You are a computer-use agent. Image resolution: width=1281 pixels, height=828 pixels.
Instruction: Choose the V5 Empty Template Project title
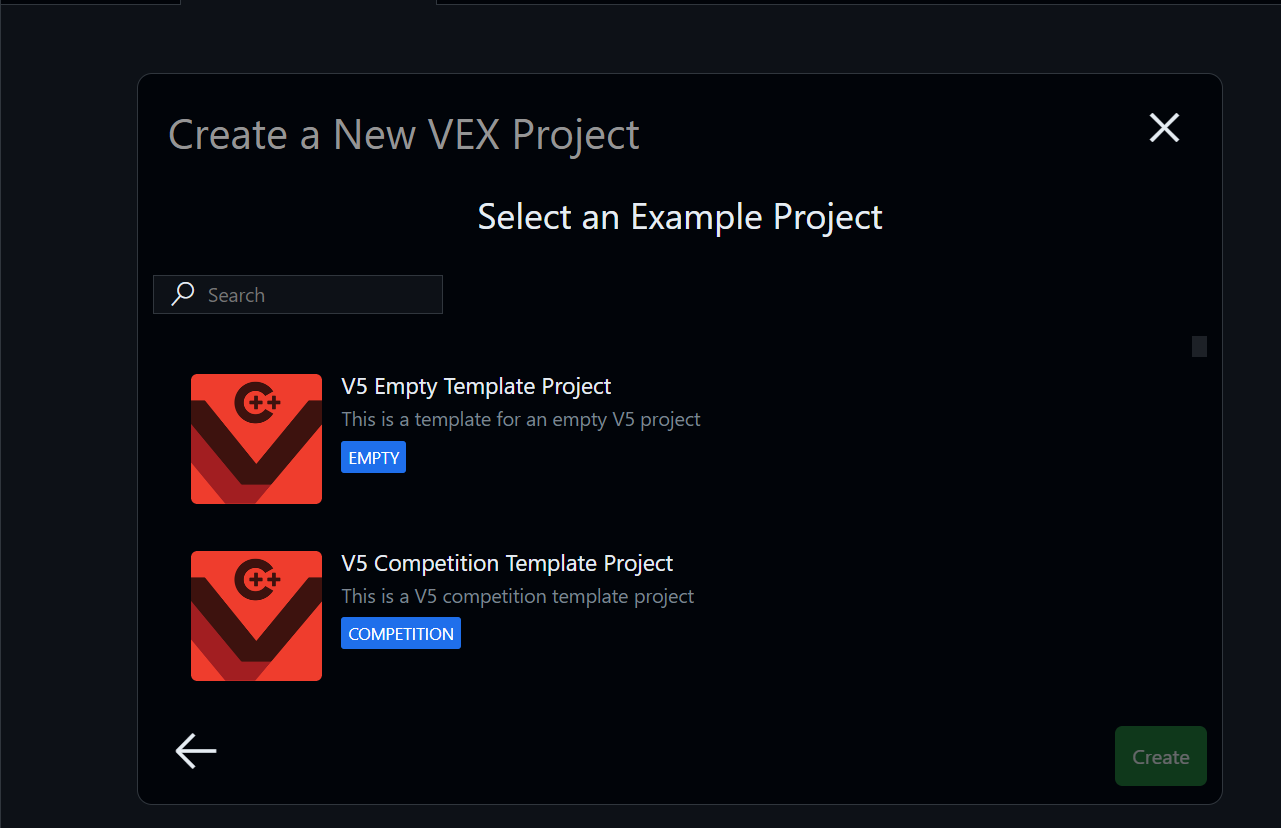tap(476, 386)
